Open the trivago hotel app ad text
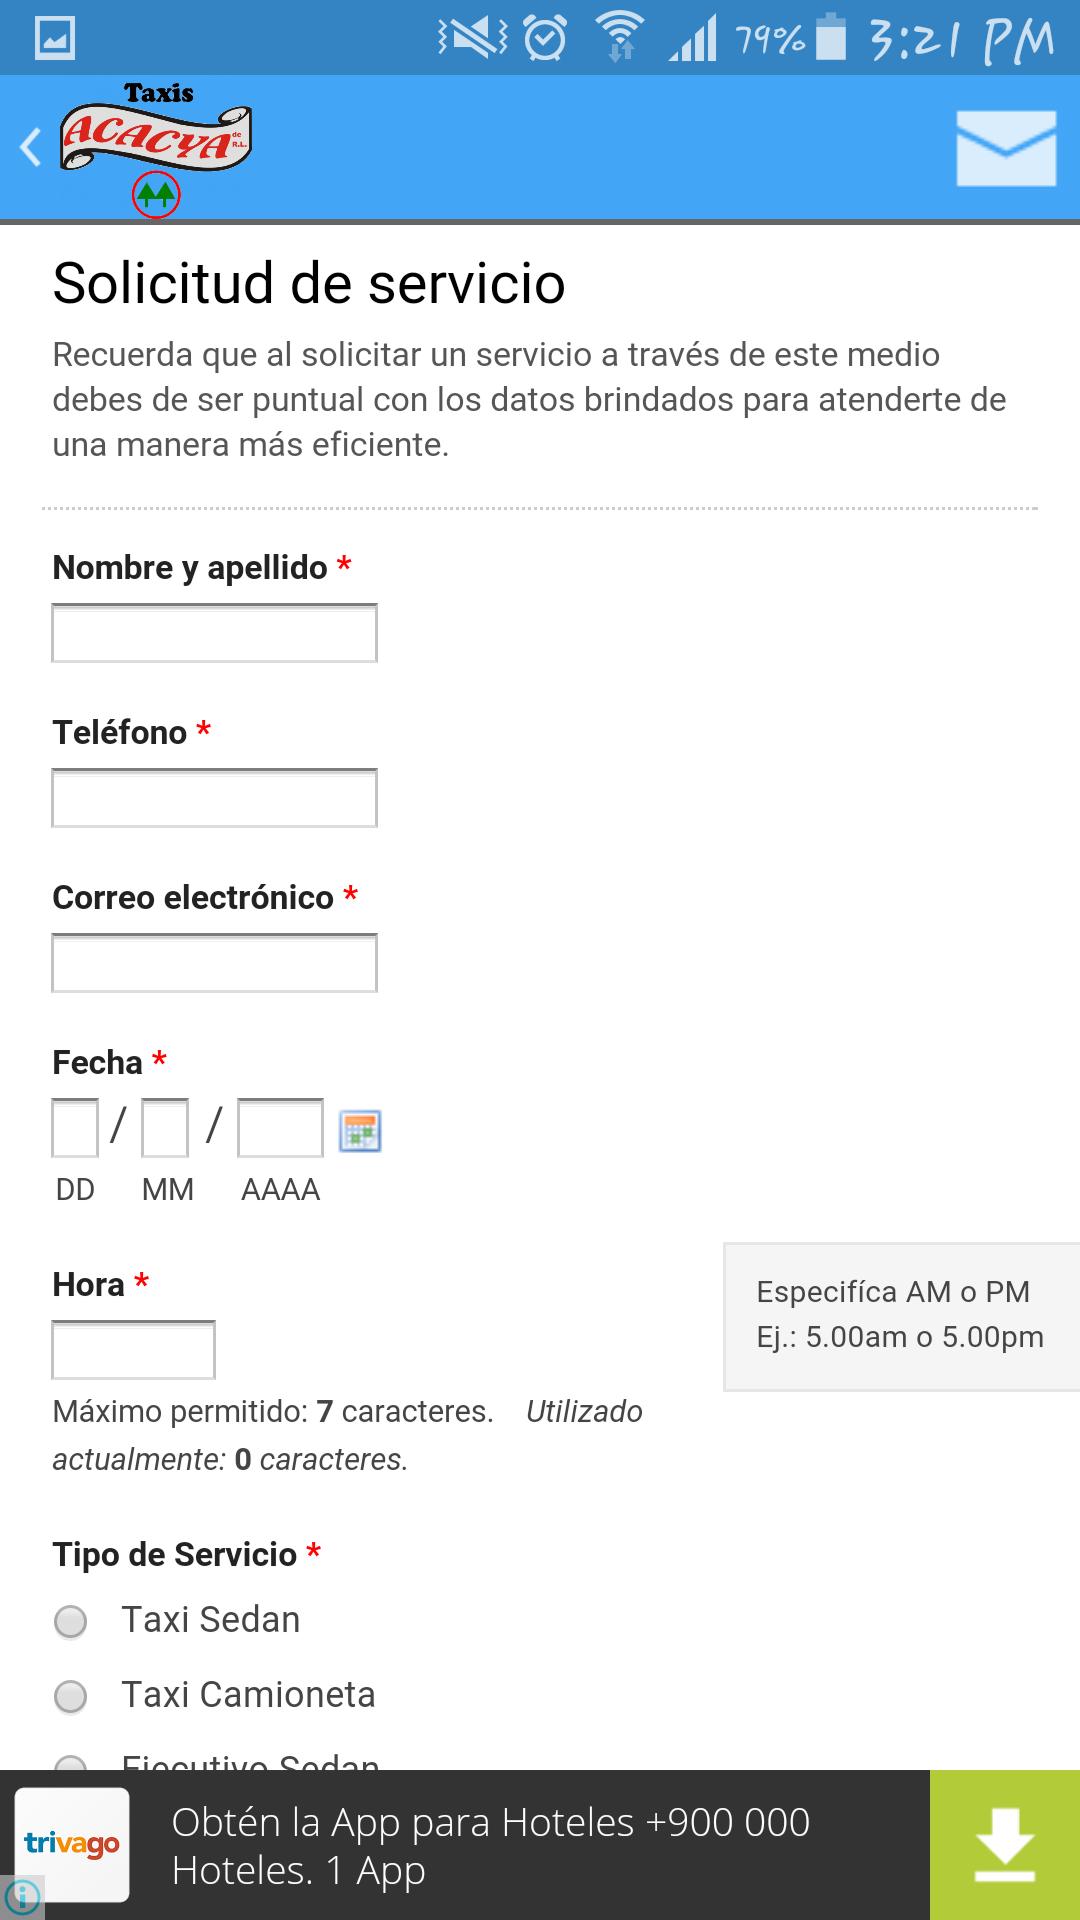Image resolution: width=1080 pixels, height=1920 pixels. (490, 1846)
